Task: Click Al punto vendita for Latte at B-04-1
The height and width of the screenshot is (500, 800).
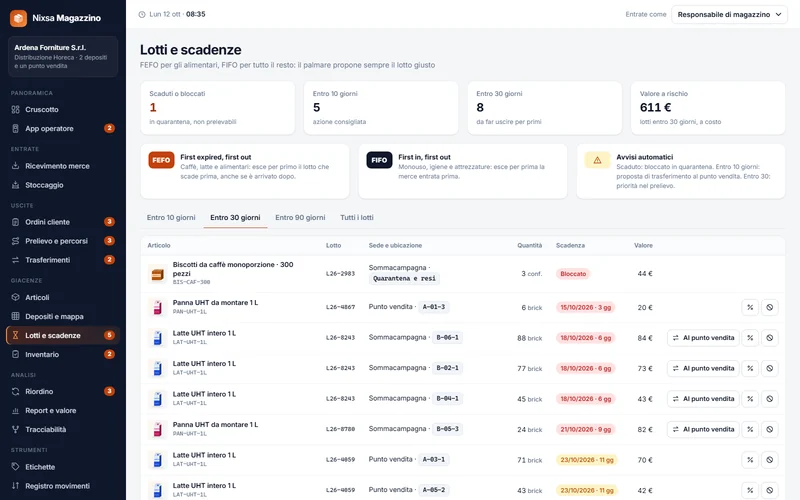Action: tap(703, 399)
